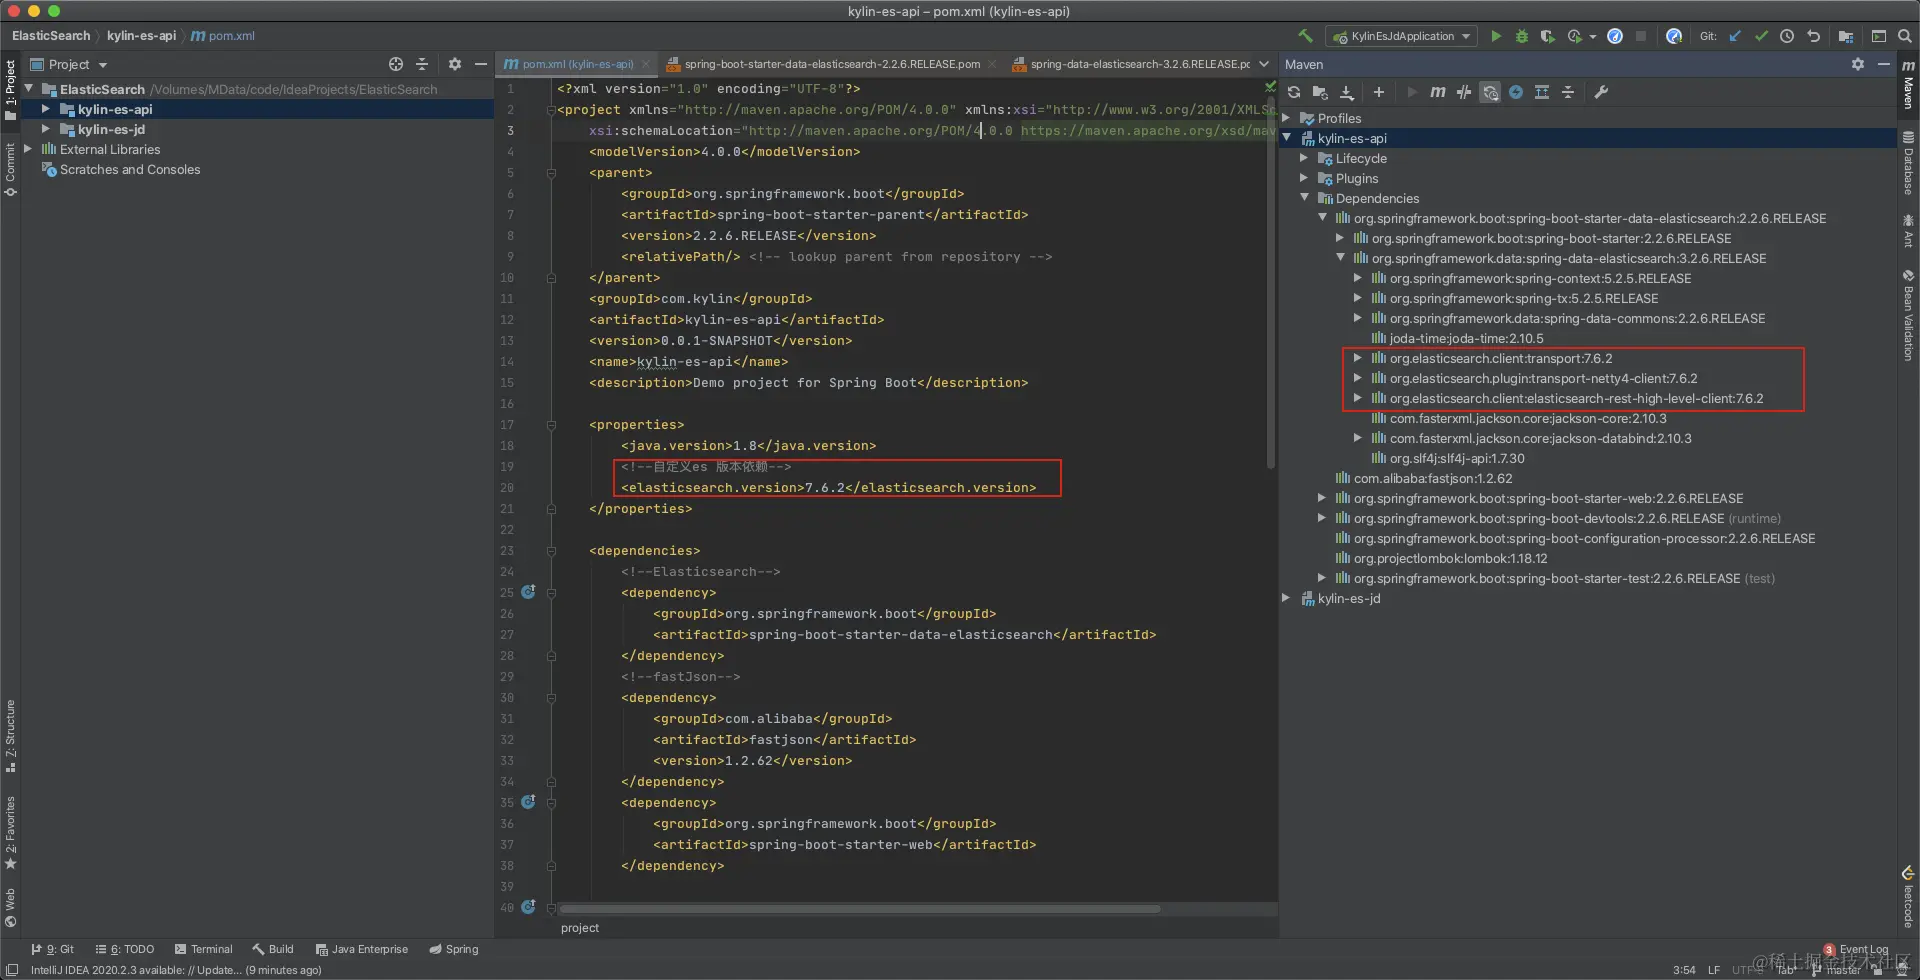Hide the Maven tool window with the minus icon
Viewport: 1920px width, 980px height.
pyautogui.click(x=1884, y=64)
